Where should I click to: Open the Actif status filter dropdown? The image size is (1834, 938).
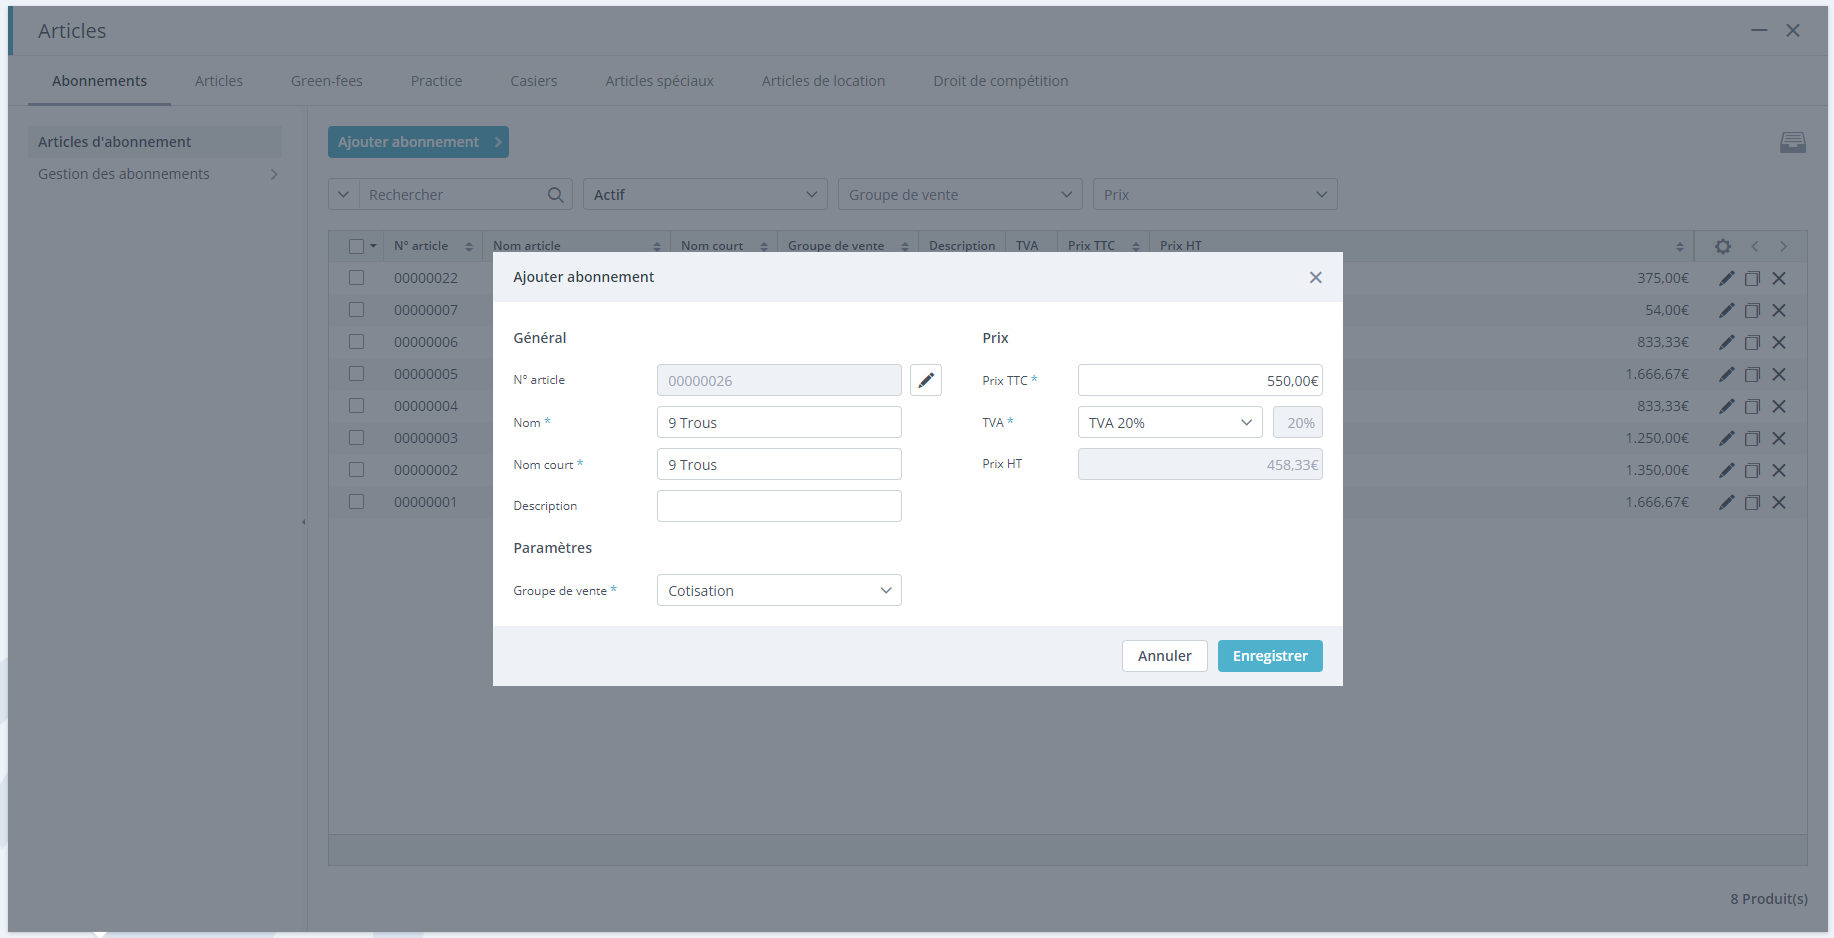pyautogui.click(x=705, y=194)
